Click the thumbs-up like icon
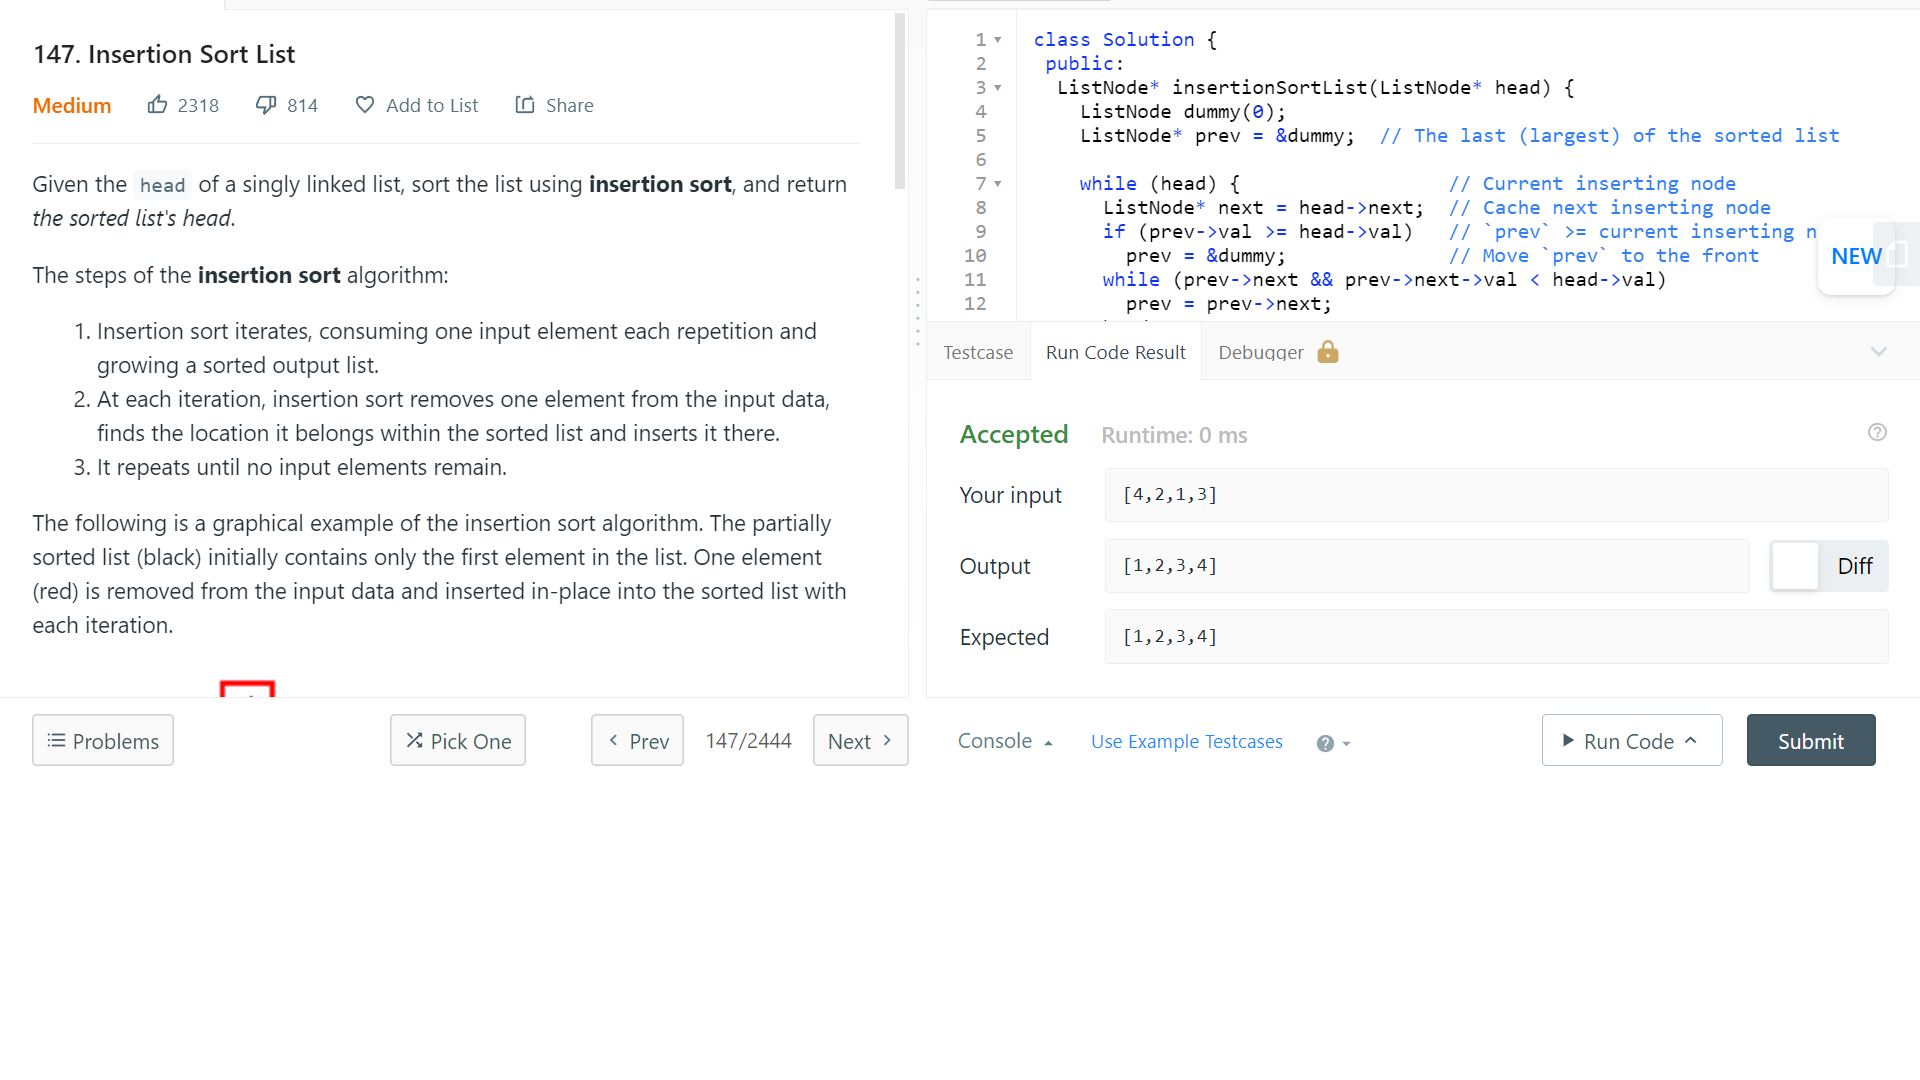The image size is (1920, 1080). tap(158, 105)
